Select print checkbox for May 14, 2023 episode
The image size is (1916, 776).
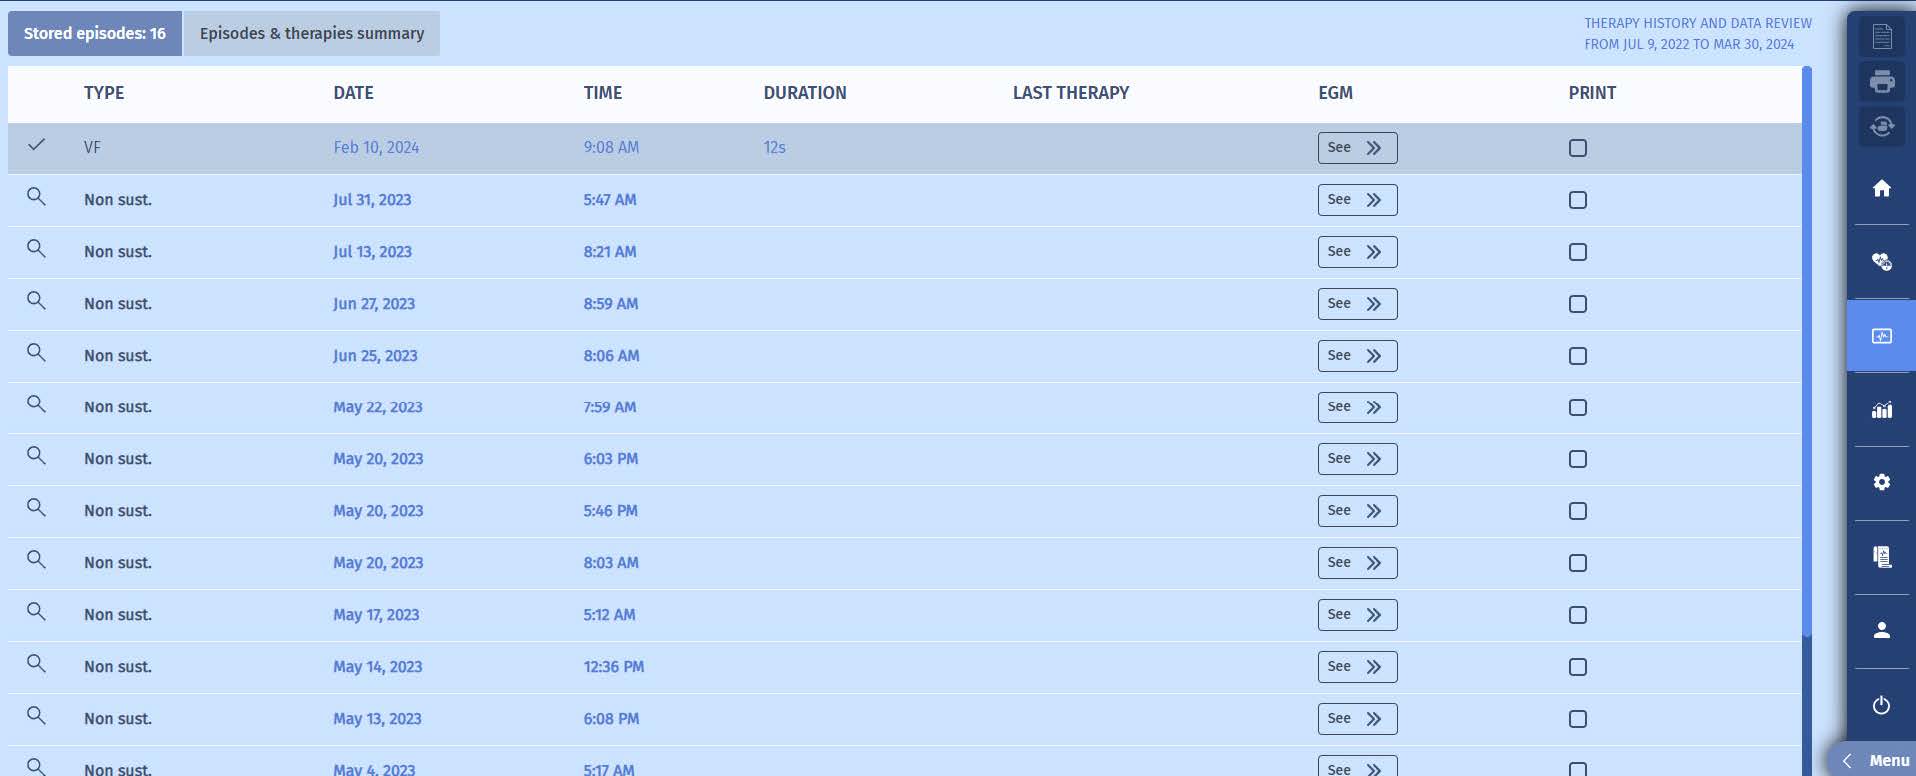click(1577, 667)
